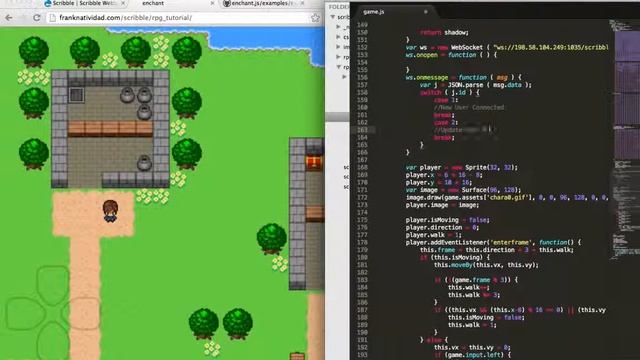Collapse the top scribble folder in sidebar

pyautogui.click(x=333, y=17)
